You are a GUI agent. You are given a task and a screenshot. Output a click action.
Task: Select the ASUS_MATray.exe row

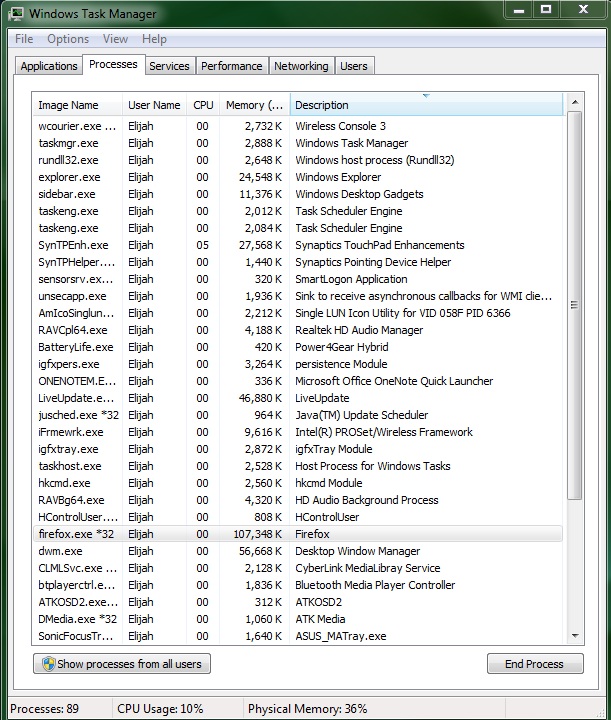[297, 636]
